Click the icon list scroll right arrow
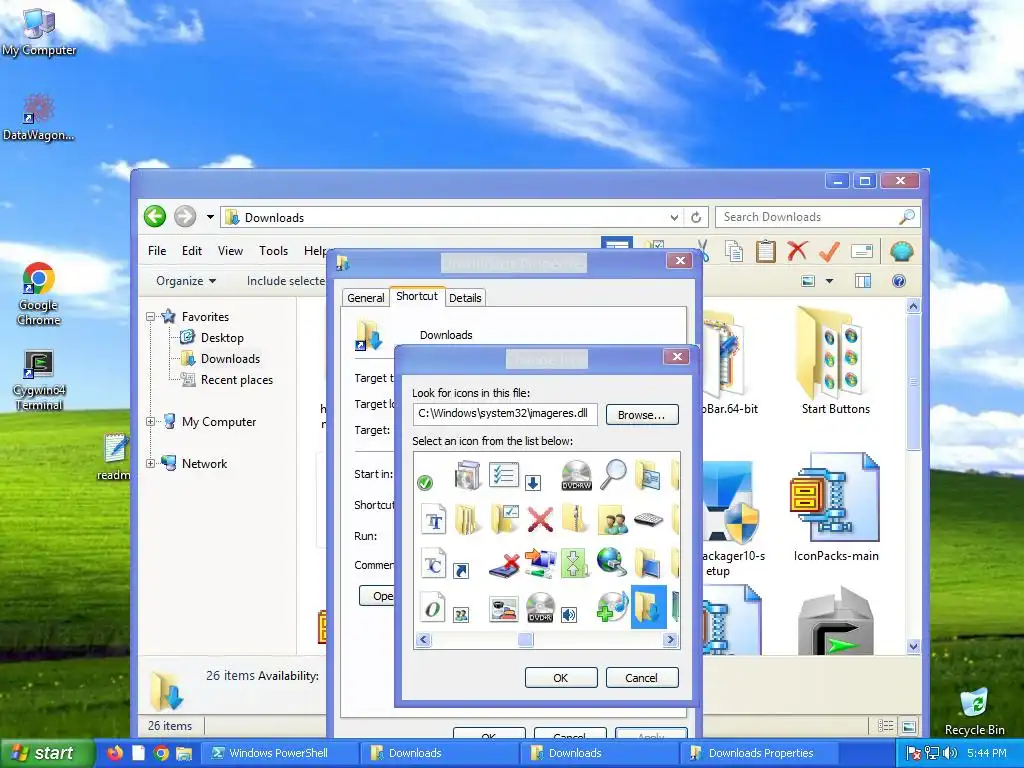1024x768 pixels. pos(670,640)
